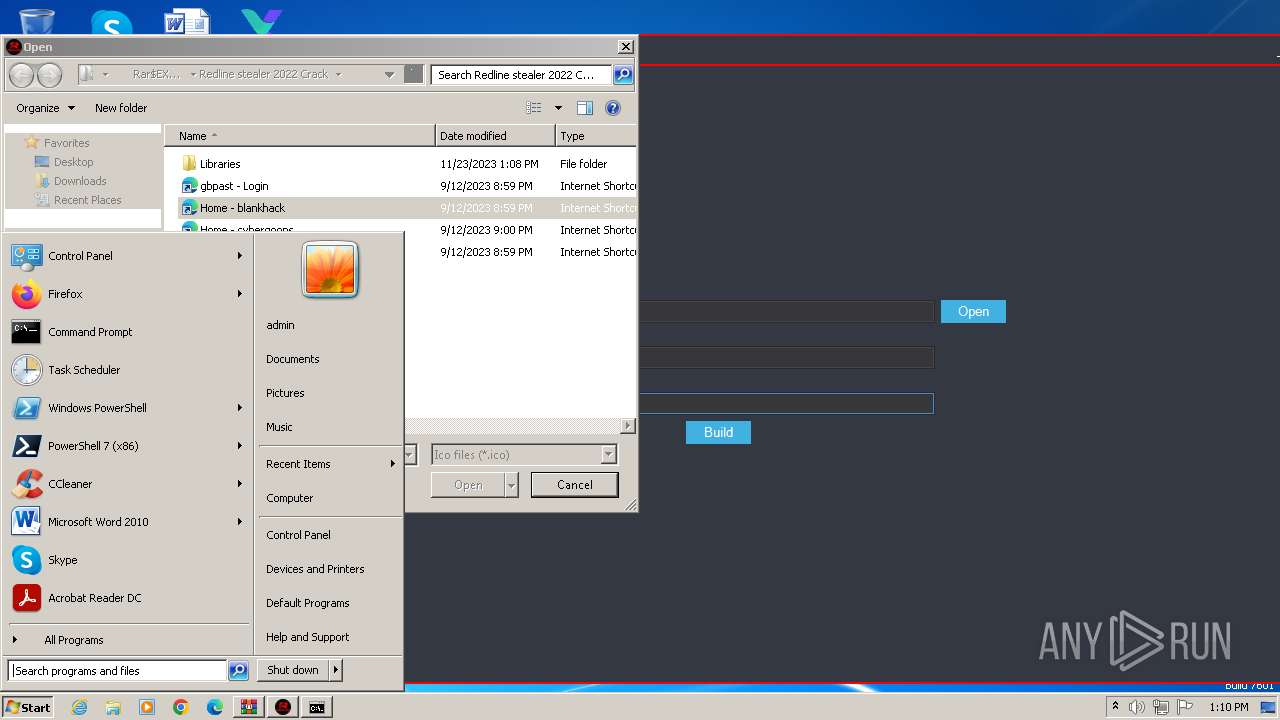Click the change view icon in Open dialog
The image size is (1280, 720).
pyautogui.click(x=534, y=108)
